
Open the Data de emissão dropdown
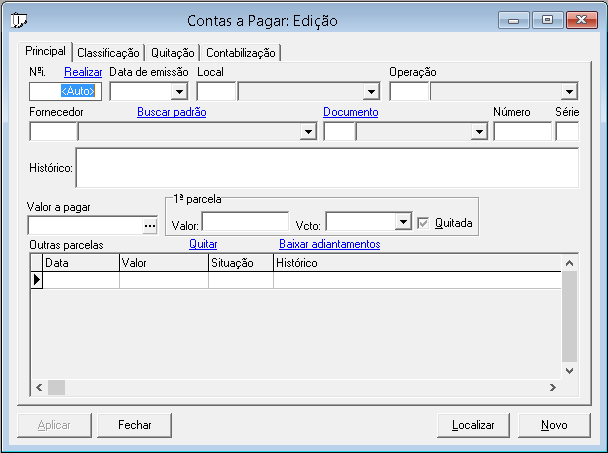coord(179,92)
